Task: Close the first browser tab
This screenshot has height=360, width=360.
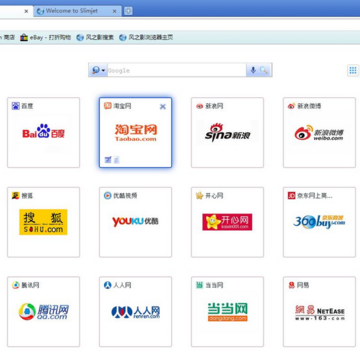Action: pos(26,11)
